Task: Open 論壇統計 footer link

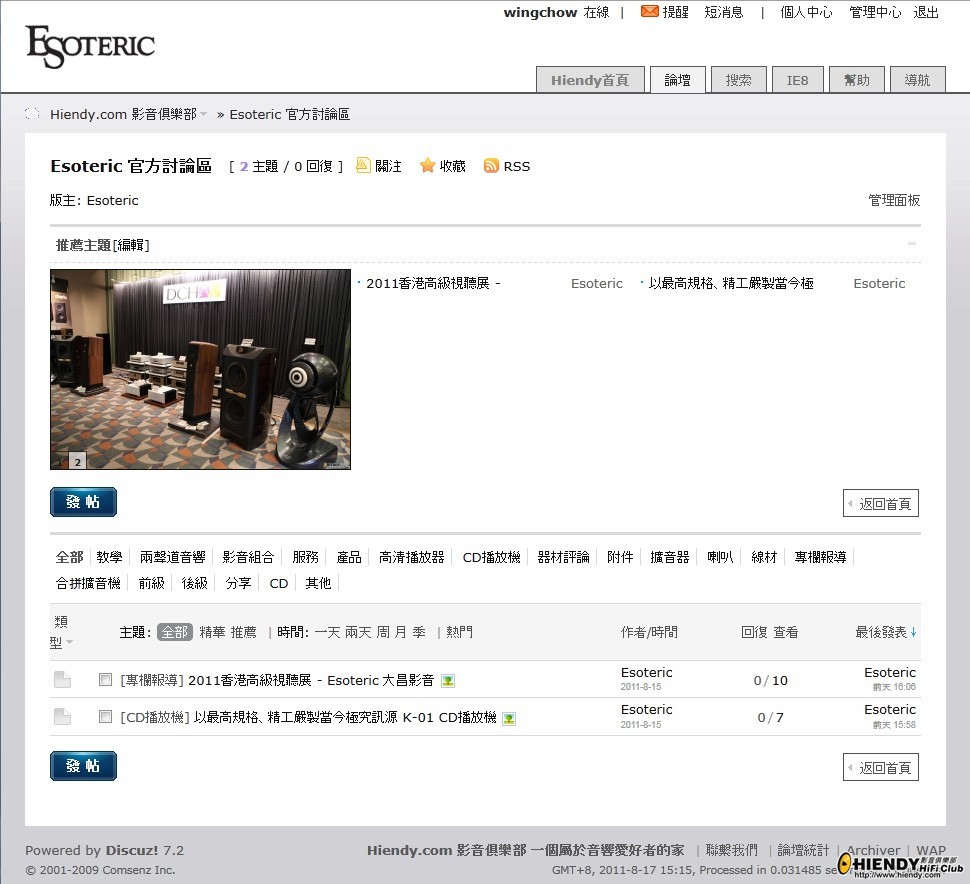Action: 803,850
